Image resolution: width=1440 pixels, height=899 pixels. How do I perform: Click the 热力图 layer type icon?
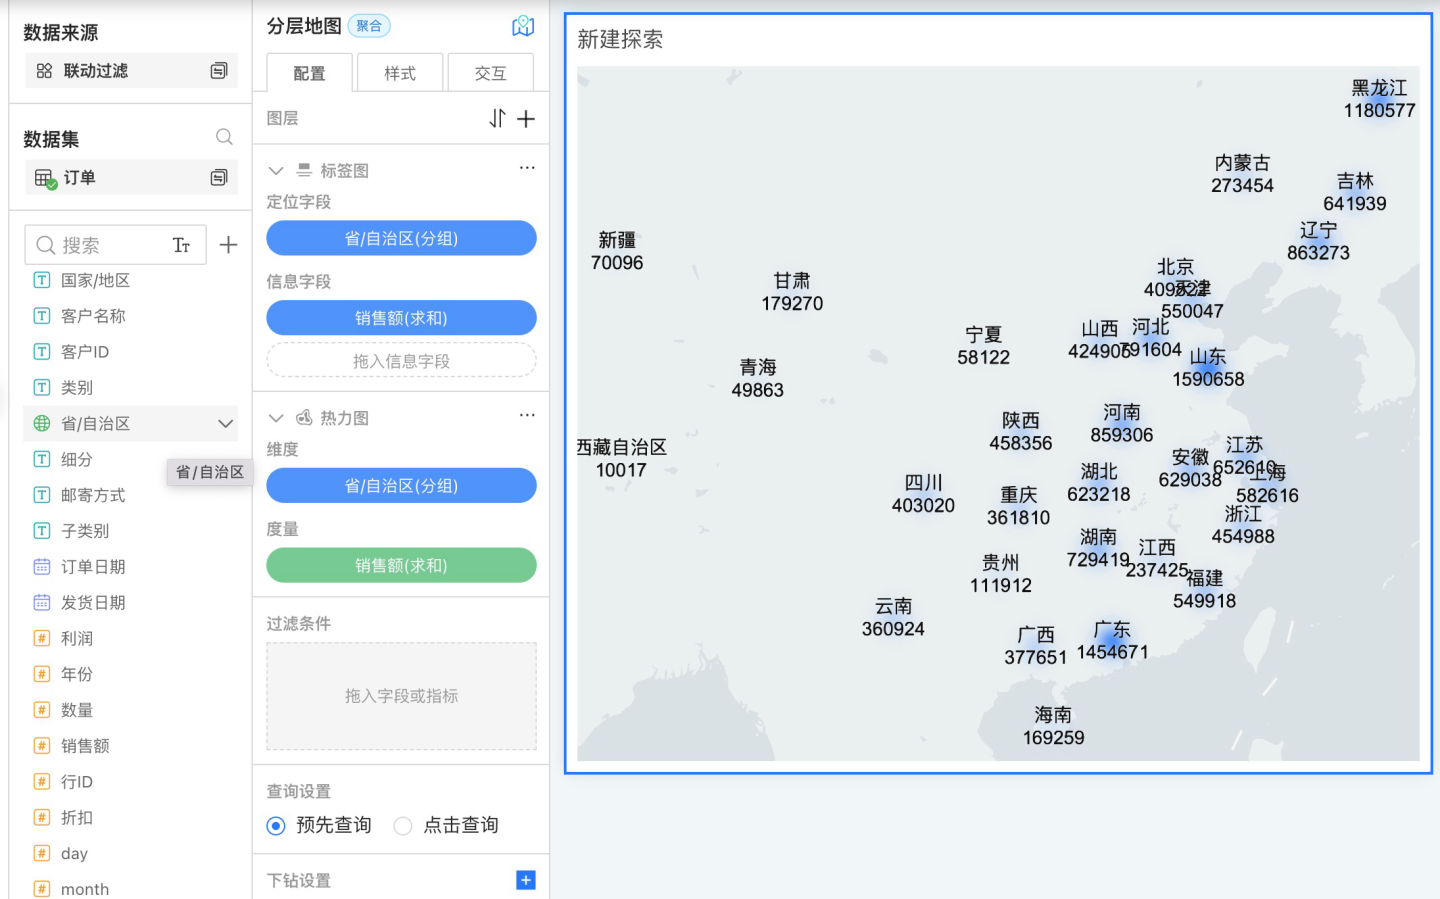coord(304,418)
